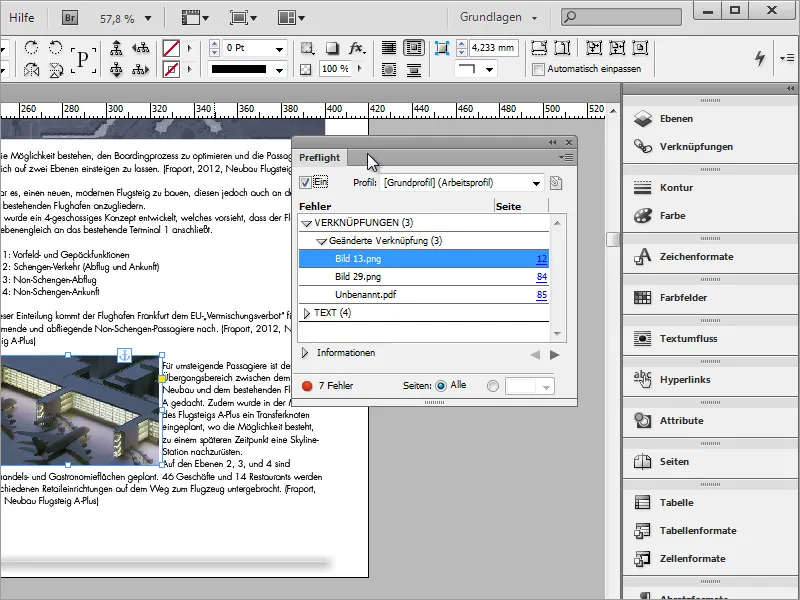Collapse the VERKNÜPFUNGEN error group
This screenshot has width=800, height=600.
coord(307,223)
